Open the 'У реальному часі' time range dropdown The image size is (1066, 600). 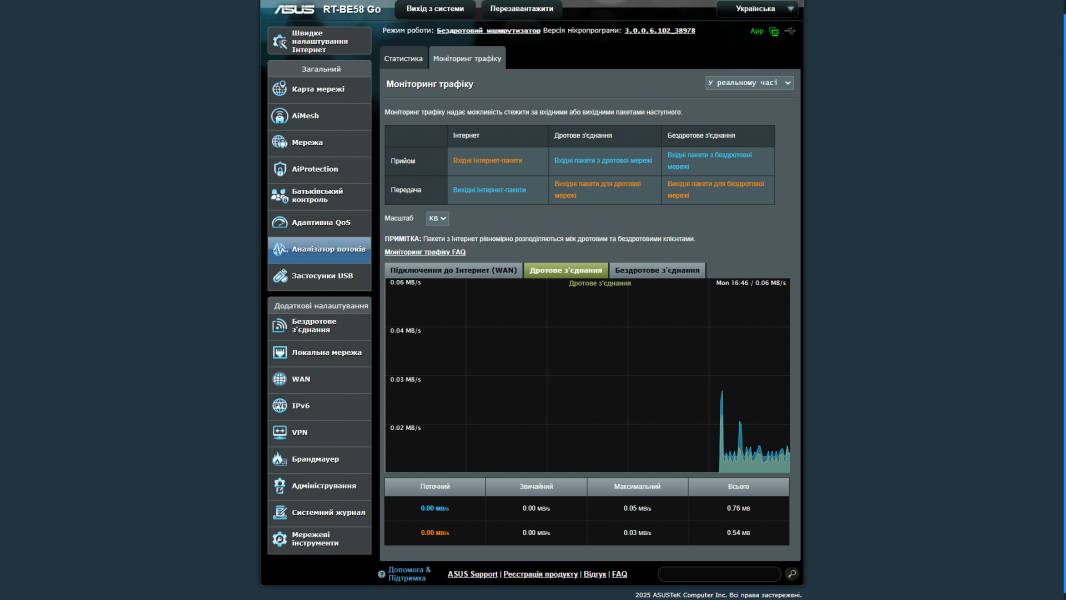pos(748,83)
